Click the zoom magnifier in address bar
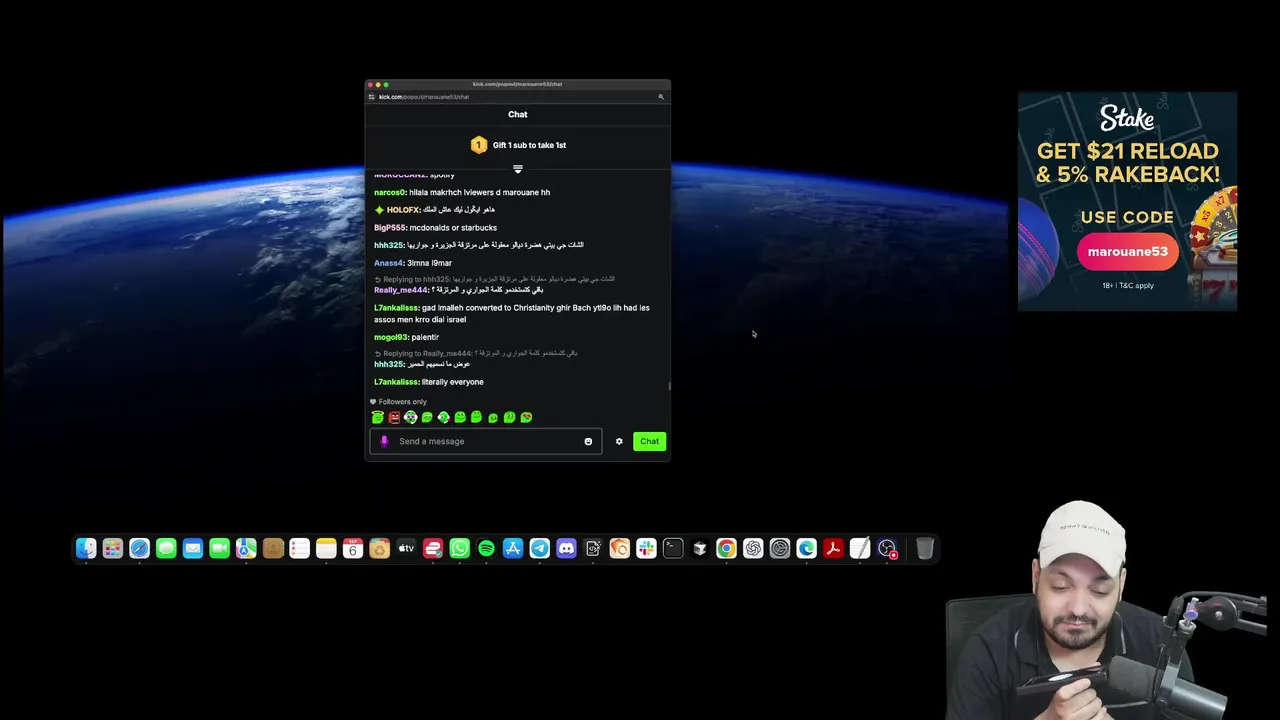 [x=660, y=97]
